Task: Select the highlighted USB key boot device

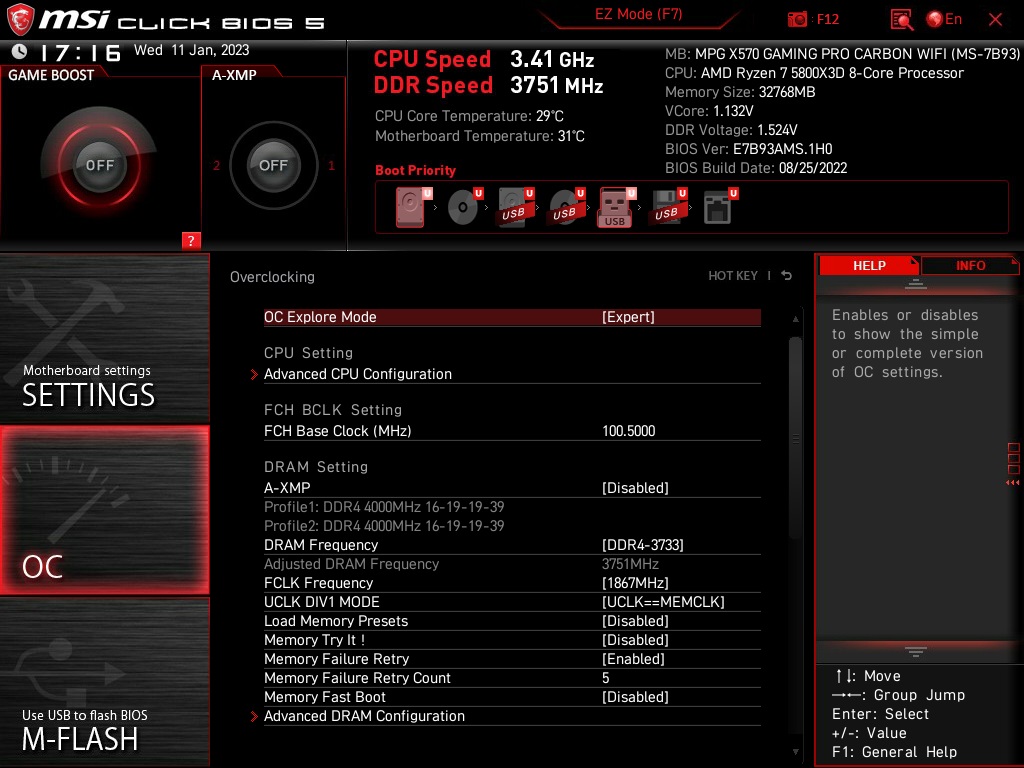Action: (616, 208)
